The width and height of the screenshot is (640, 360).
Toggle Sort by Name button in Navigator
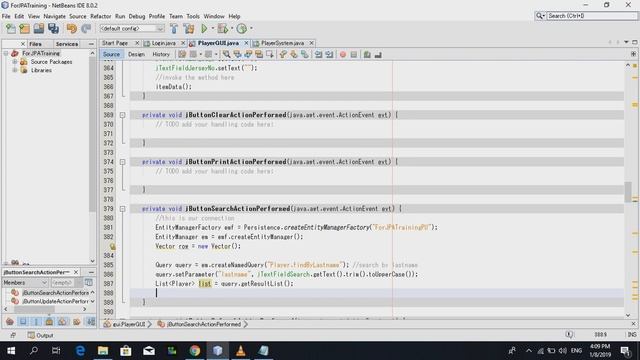tap(90, 322)
